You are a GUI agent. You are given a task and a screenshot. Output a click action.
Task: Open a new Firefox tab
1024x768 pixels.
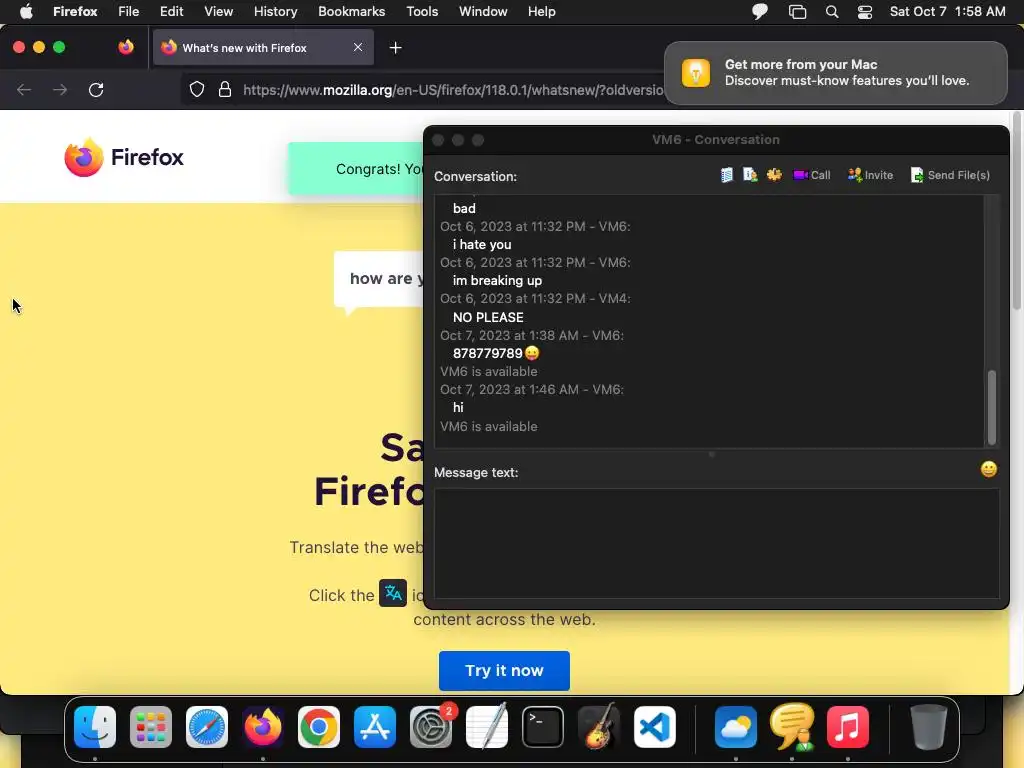395,48
